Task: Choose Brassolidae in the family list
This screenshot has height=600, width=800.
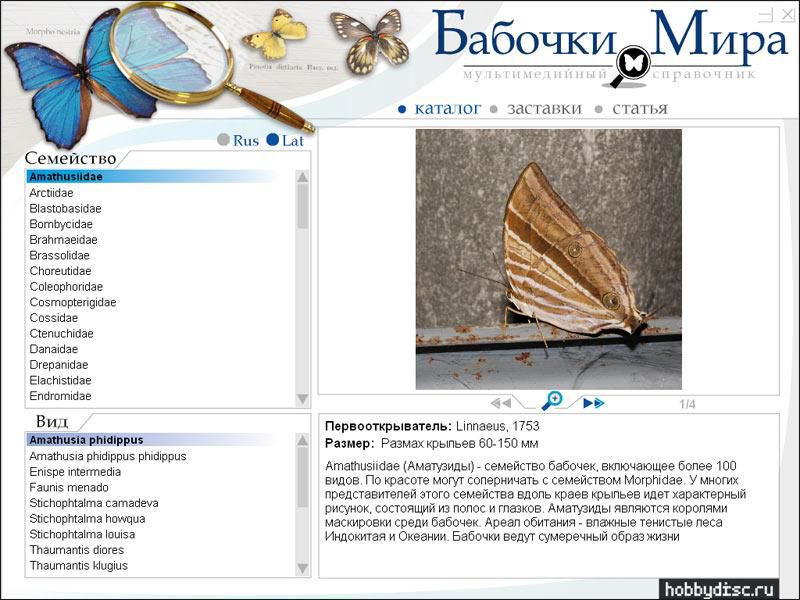Action: click(59, 255)
